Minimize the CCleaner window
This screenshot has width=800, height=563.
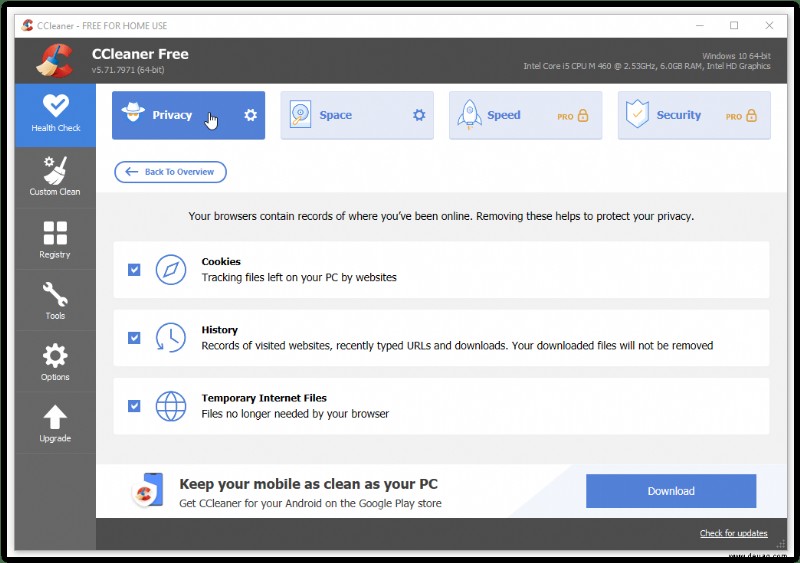[700, 26]
